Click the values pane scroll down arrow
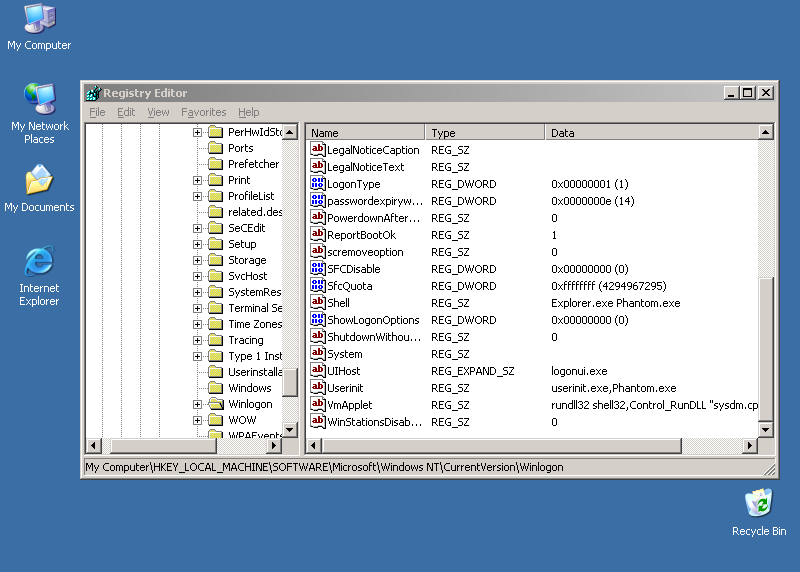This screenshot has height=572, width=800. pos(765,430)
